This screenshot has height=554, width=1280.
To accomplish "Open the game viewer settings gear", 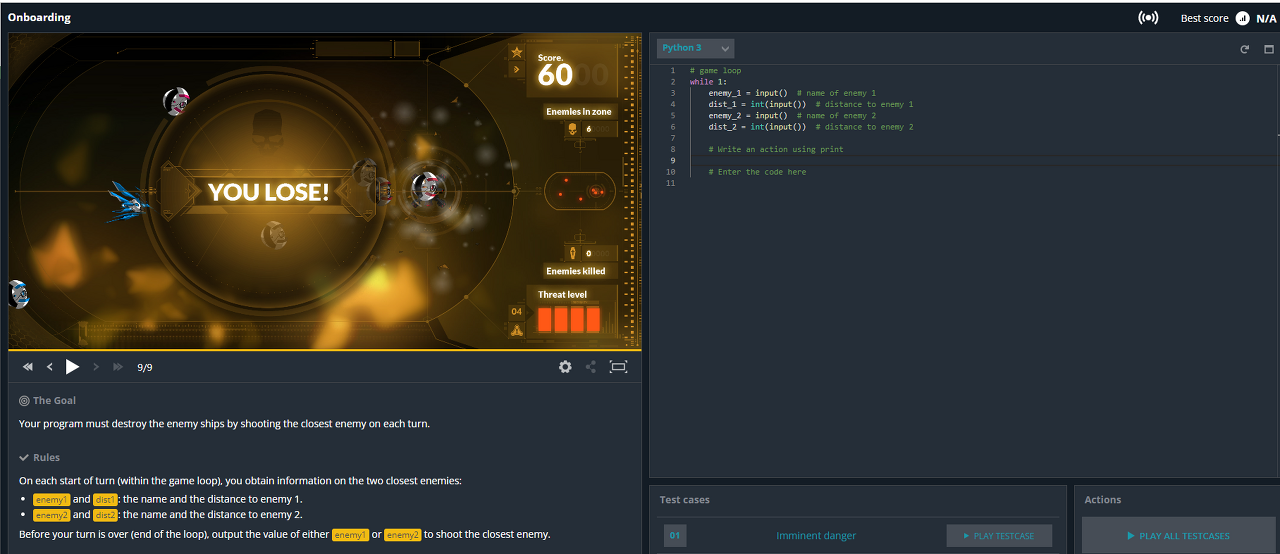I will (x=565, y=367).
